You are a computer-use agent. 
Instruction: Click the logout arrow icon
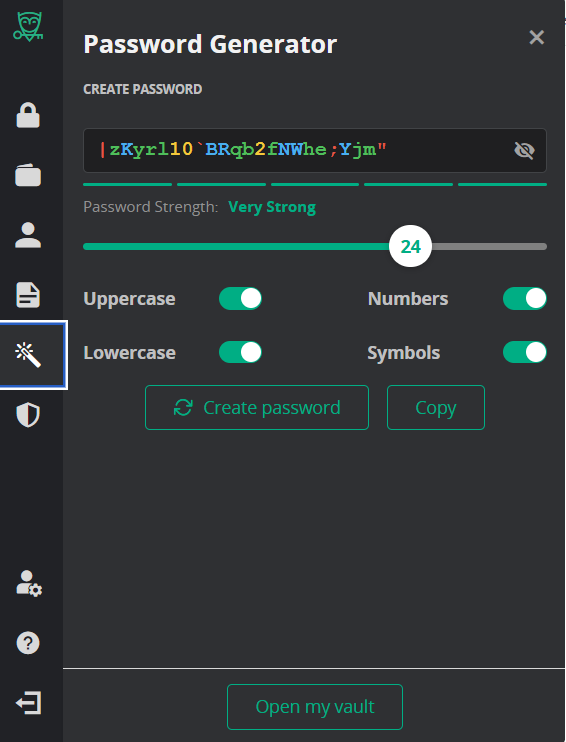tap(28, 703)
